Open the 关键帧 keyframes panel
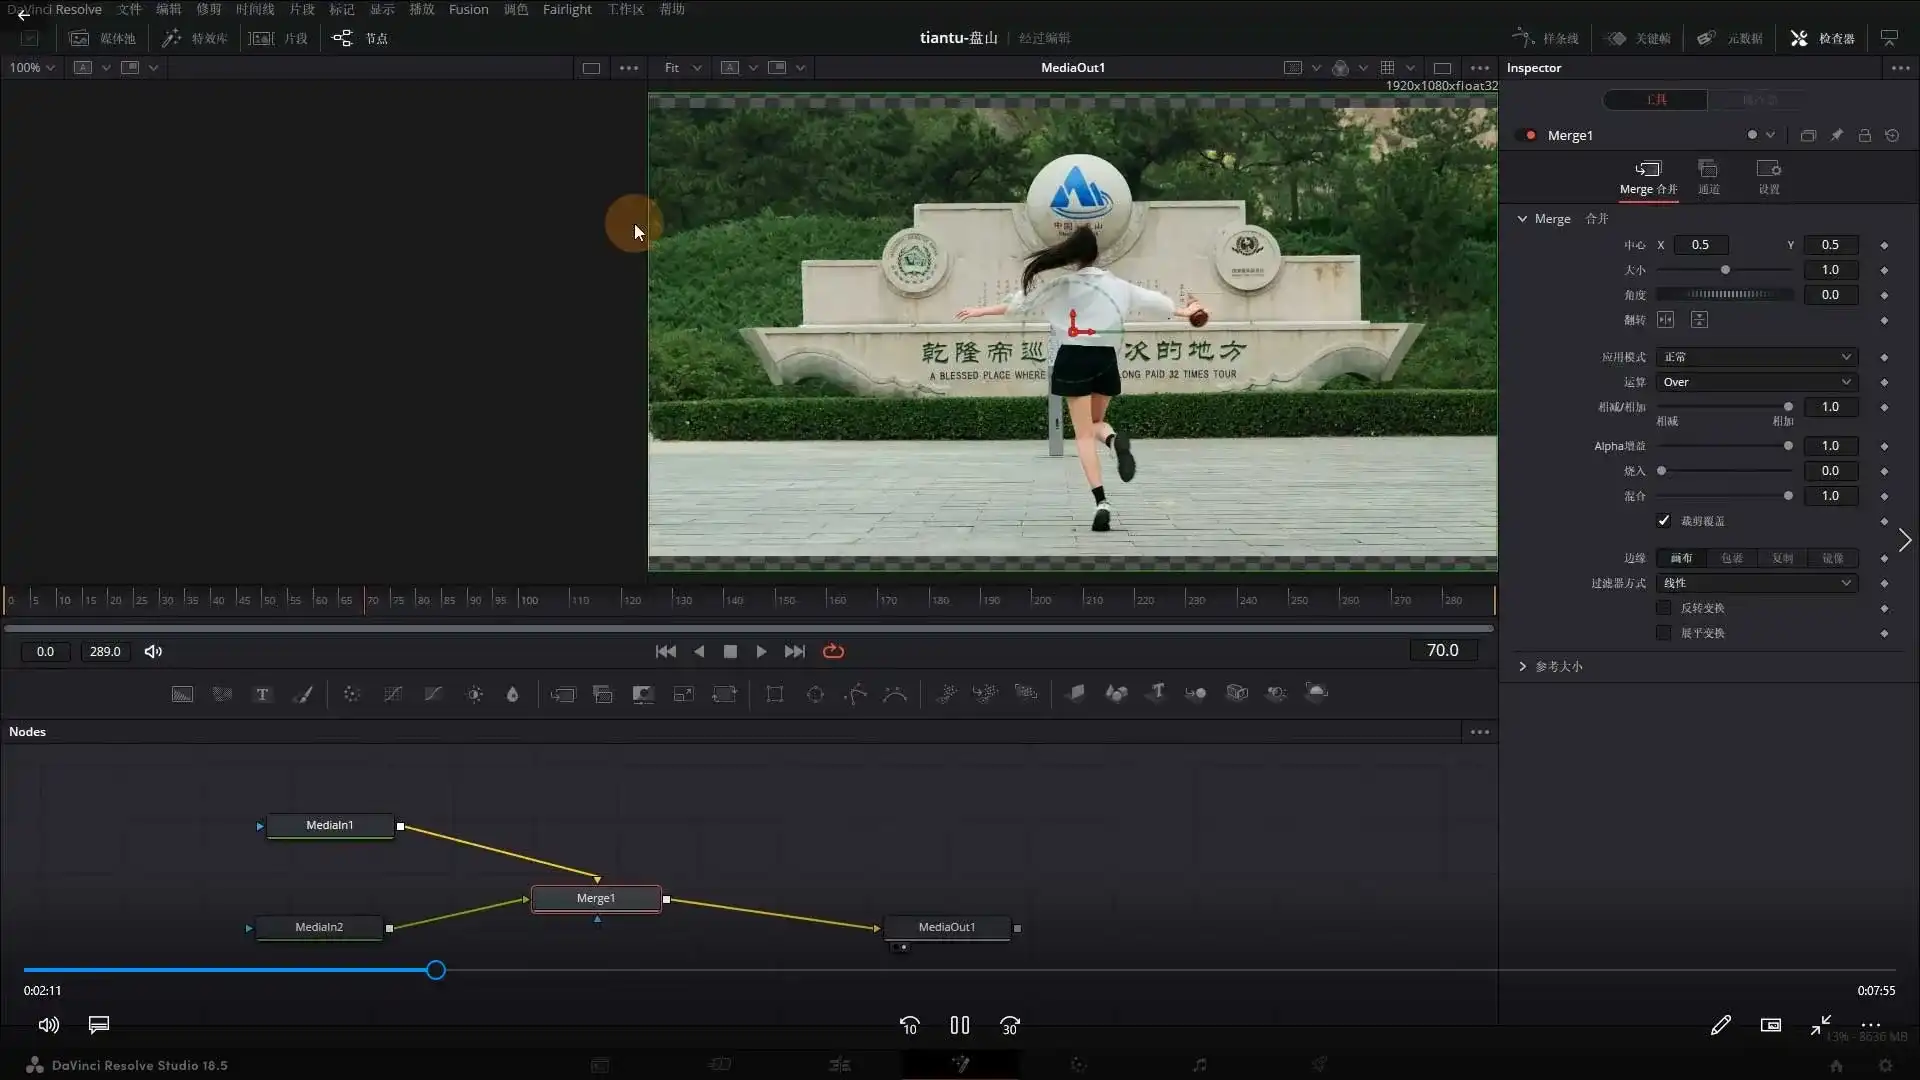The width and height of the screenshot is (1920, 1080). pos(1638,38)
